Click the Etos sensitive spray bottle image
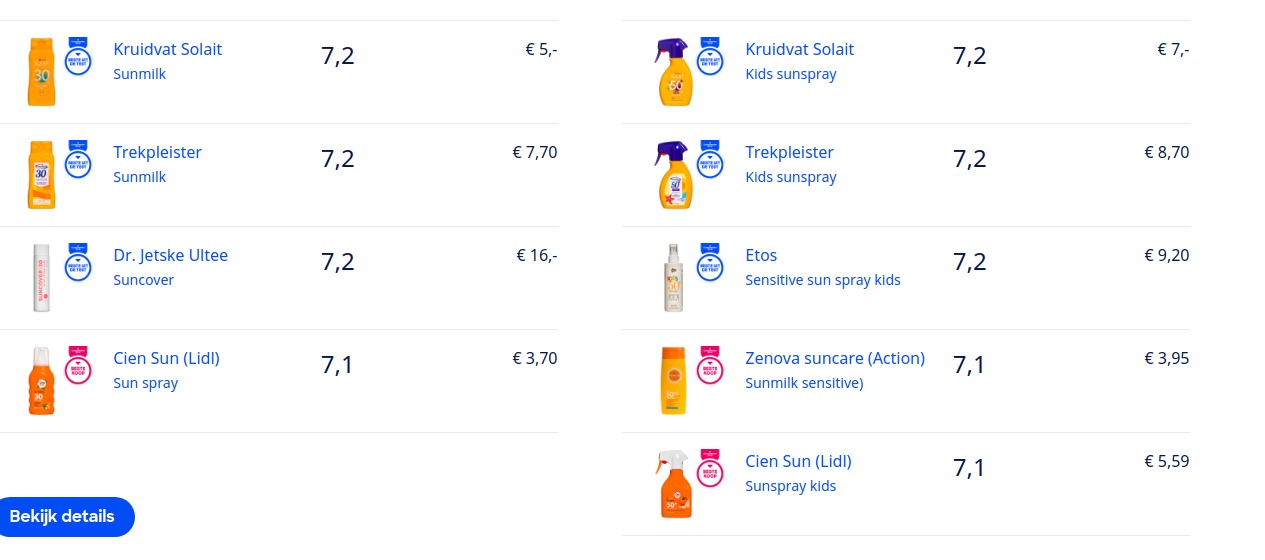The image size is (1265, 560). [x=673, y=277]
